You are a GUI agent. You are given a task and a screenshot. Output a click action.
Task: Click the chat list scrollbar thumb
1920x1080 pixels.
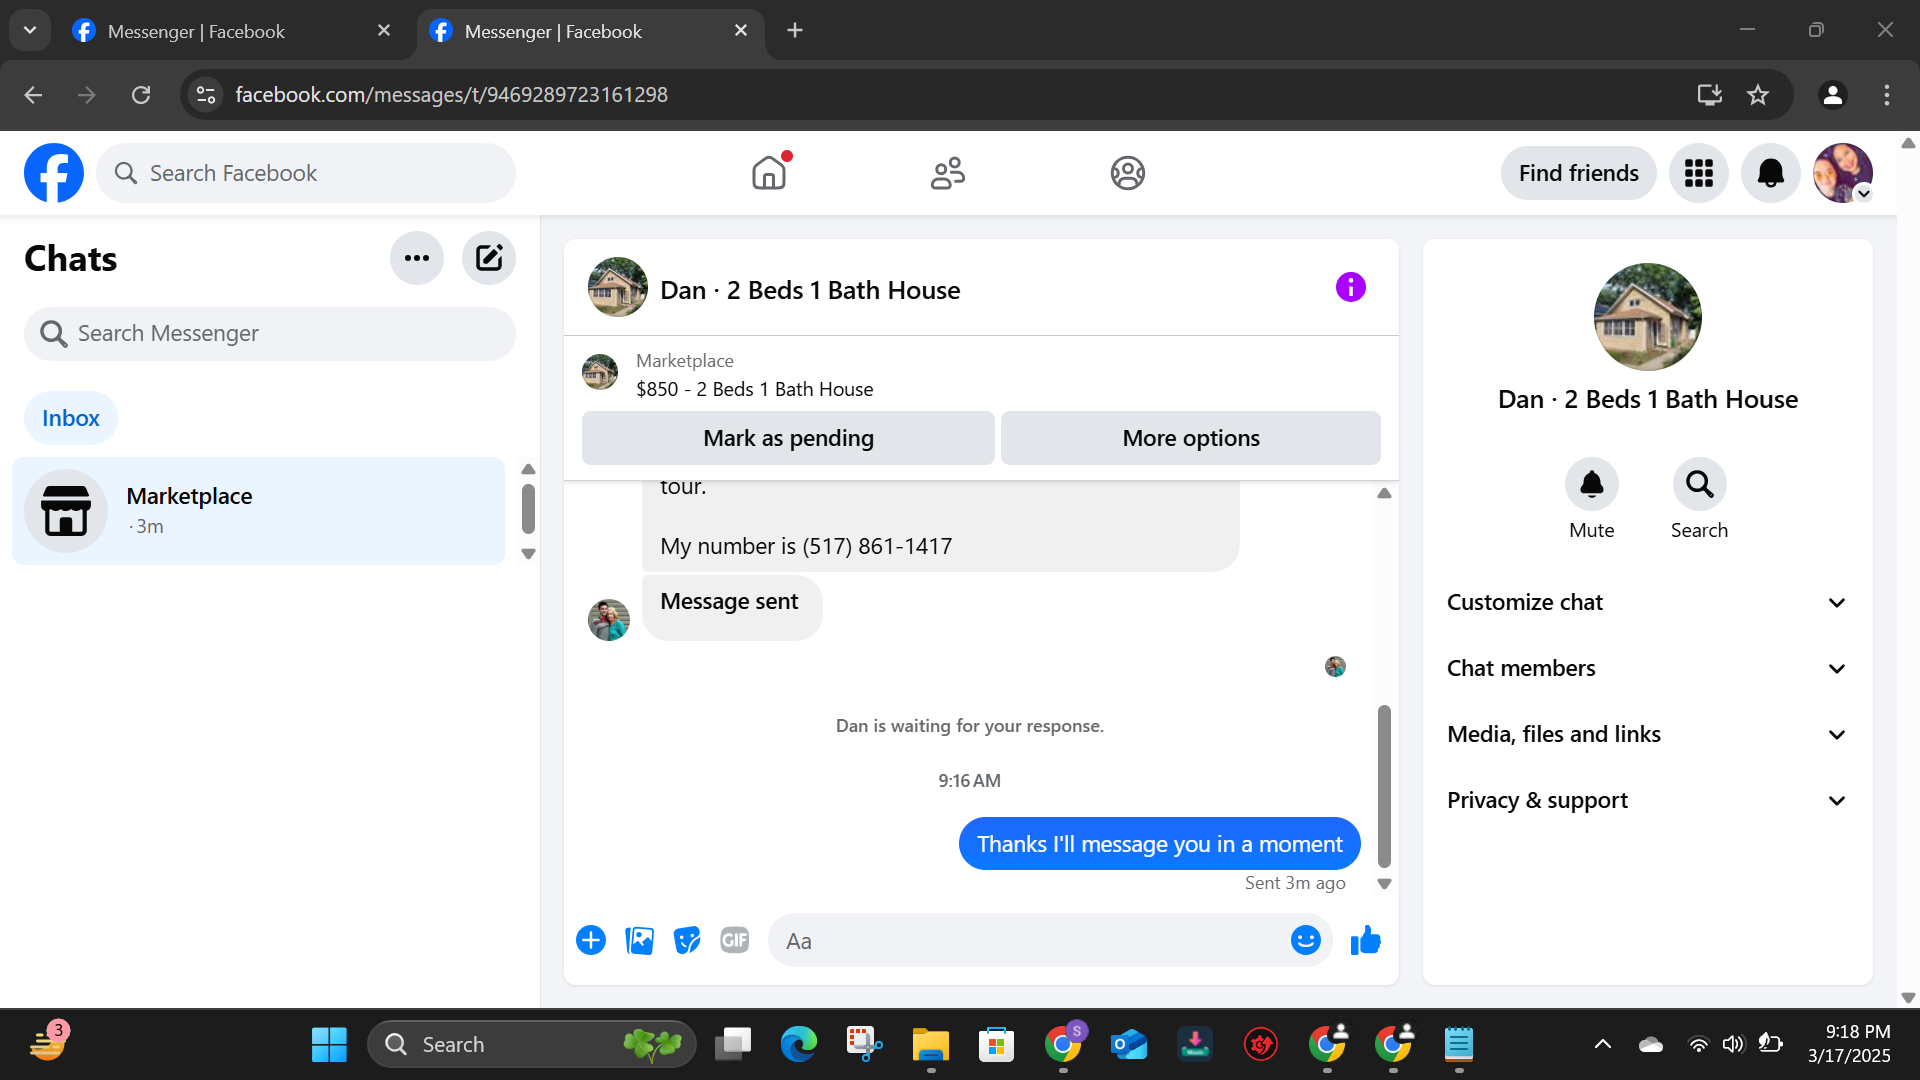(x=528, y=510)
